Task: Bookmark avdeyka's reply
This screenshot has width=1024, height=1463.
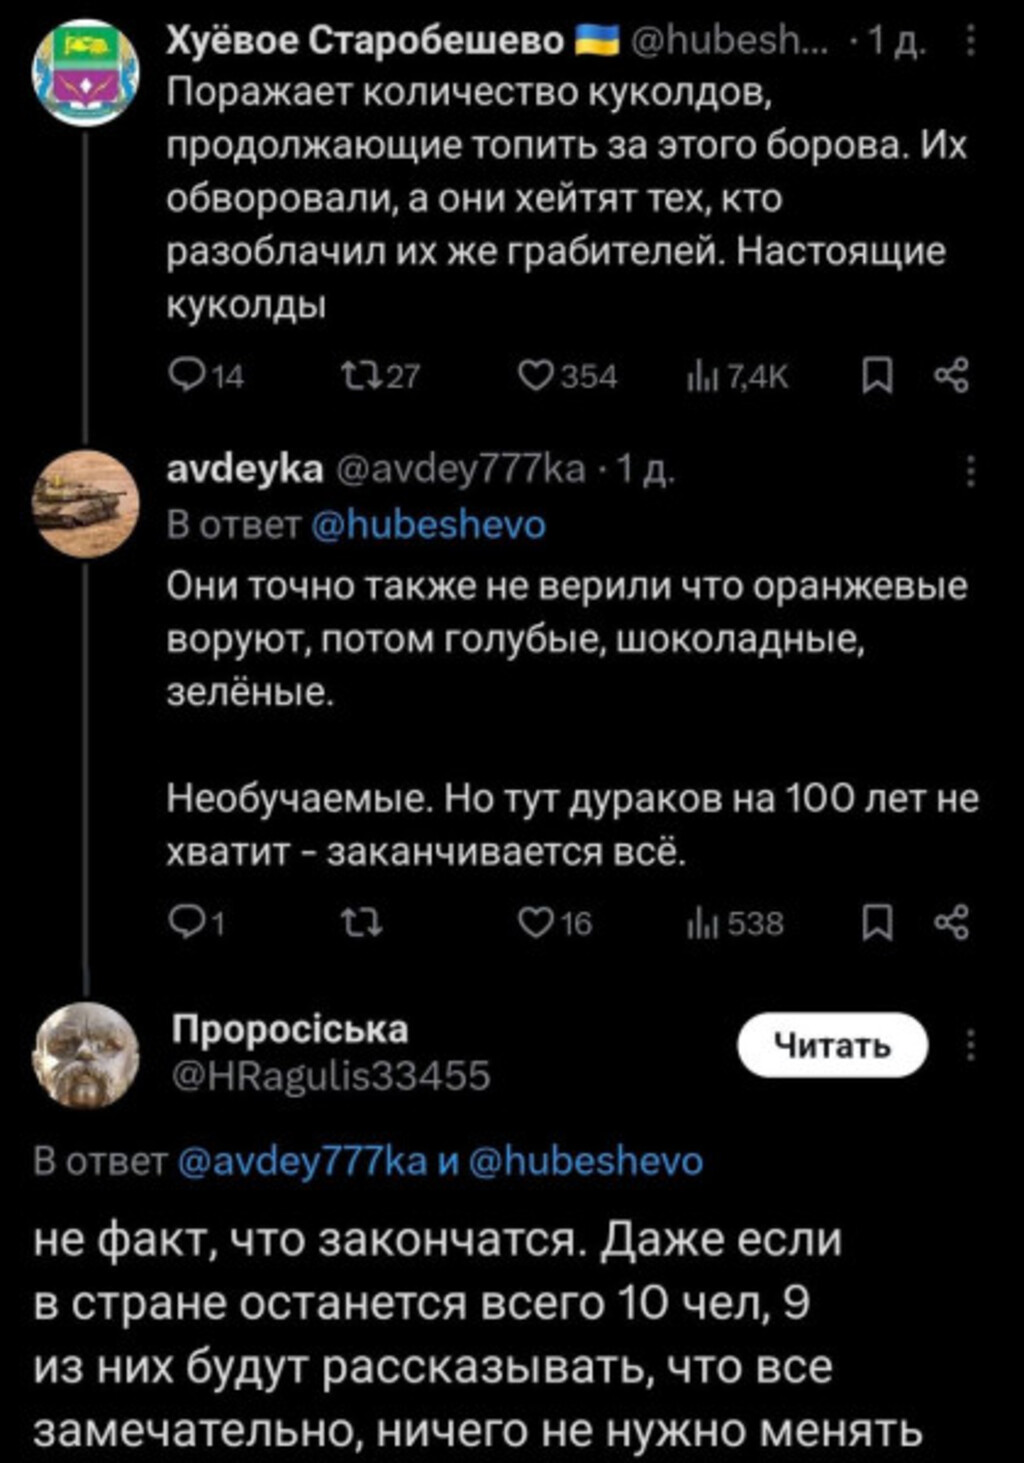Action: [877, 922]
